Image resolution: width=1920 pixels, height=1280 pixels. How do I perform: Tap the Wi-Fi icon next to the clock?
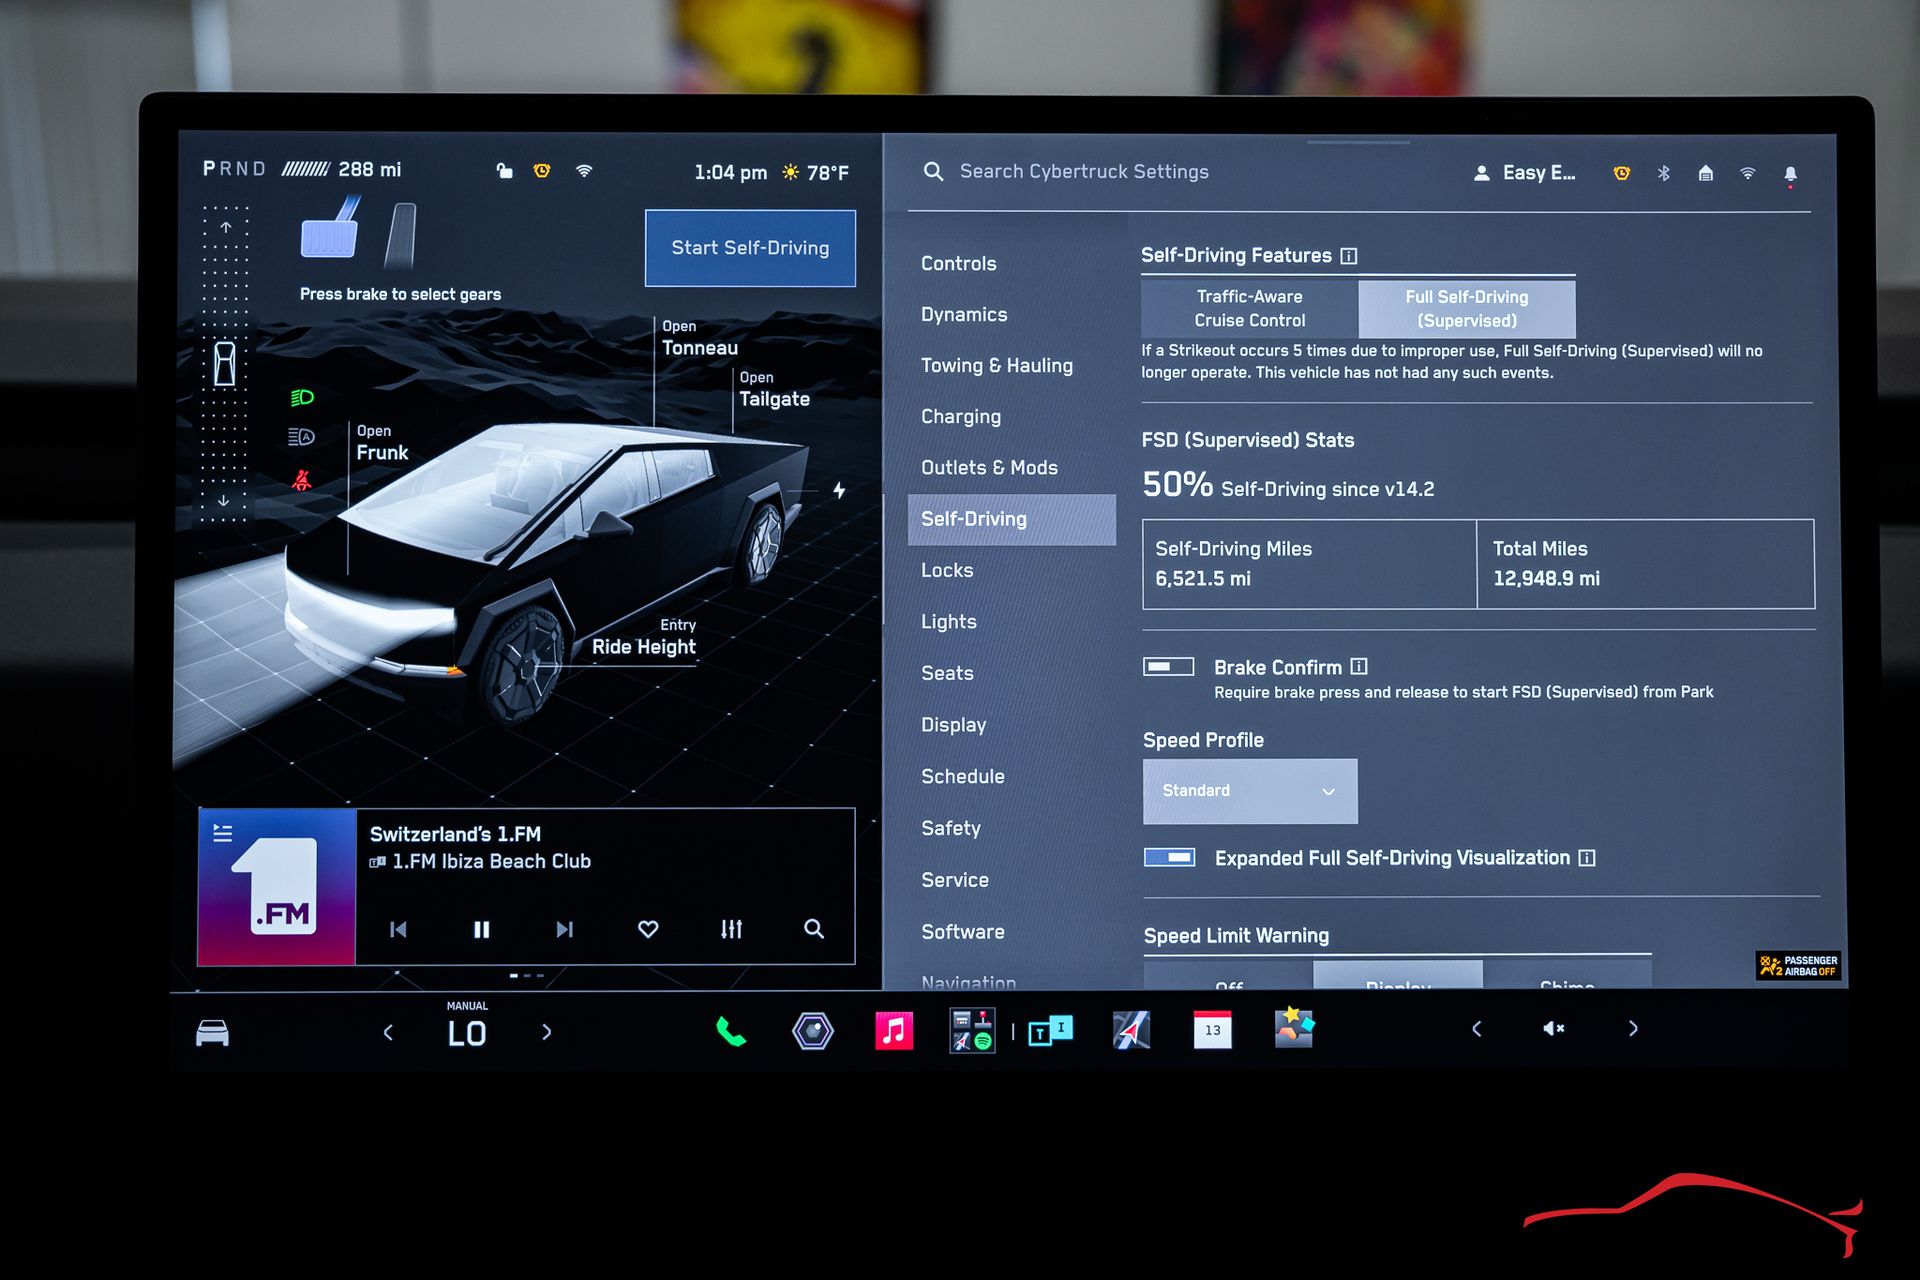[x=584, y=171]
